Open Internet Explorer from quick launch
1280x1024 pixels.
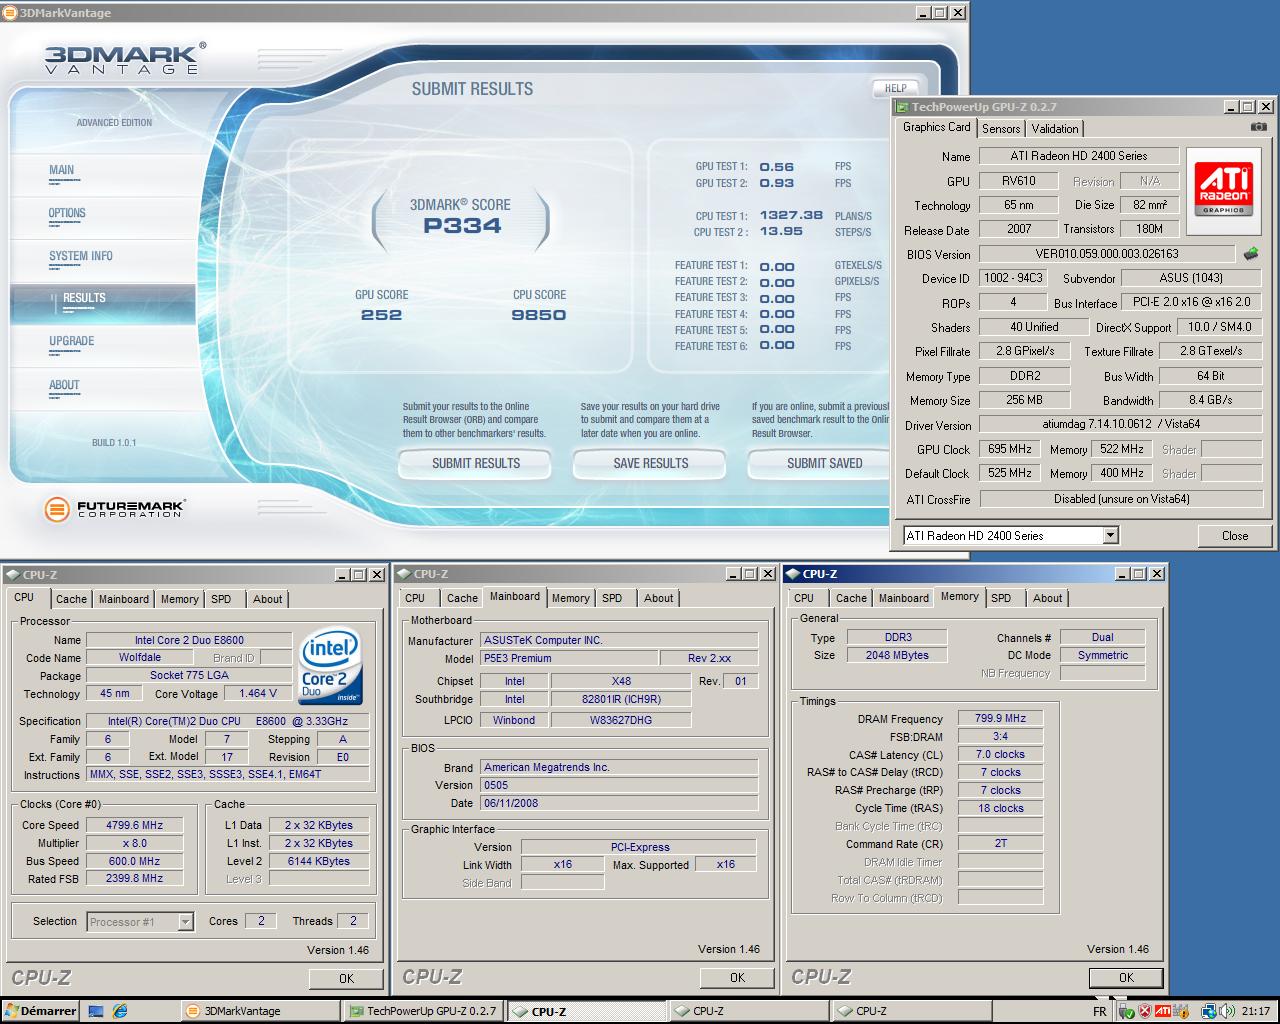coord(120,1011)
